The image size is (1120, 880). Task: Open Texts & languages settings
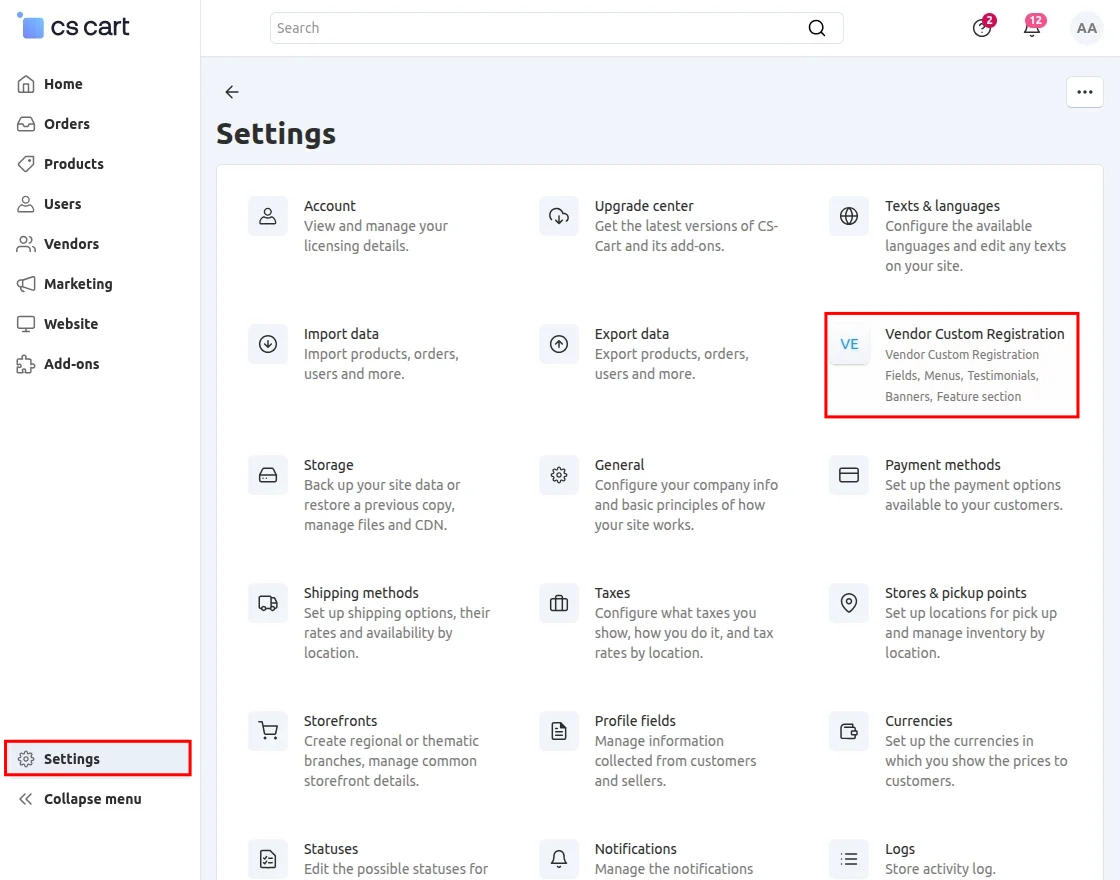pyautogui.click(x=942, y=206)
